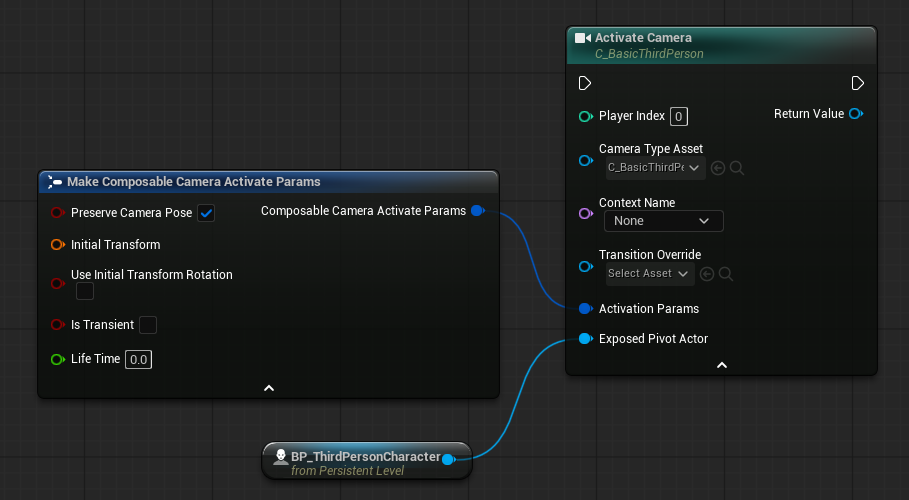Click the Return Value output pin
Viewport: 909px width, 500px height.
pyautogui.click(x=856, y=114)
